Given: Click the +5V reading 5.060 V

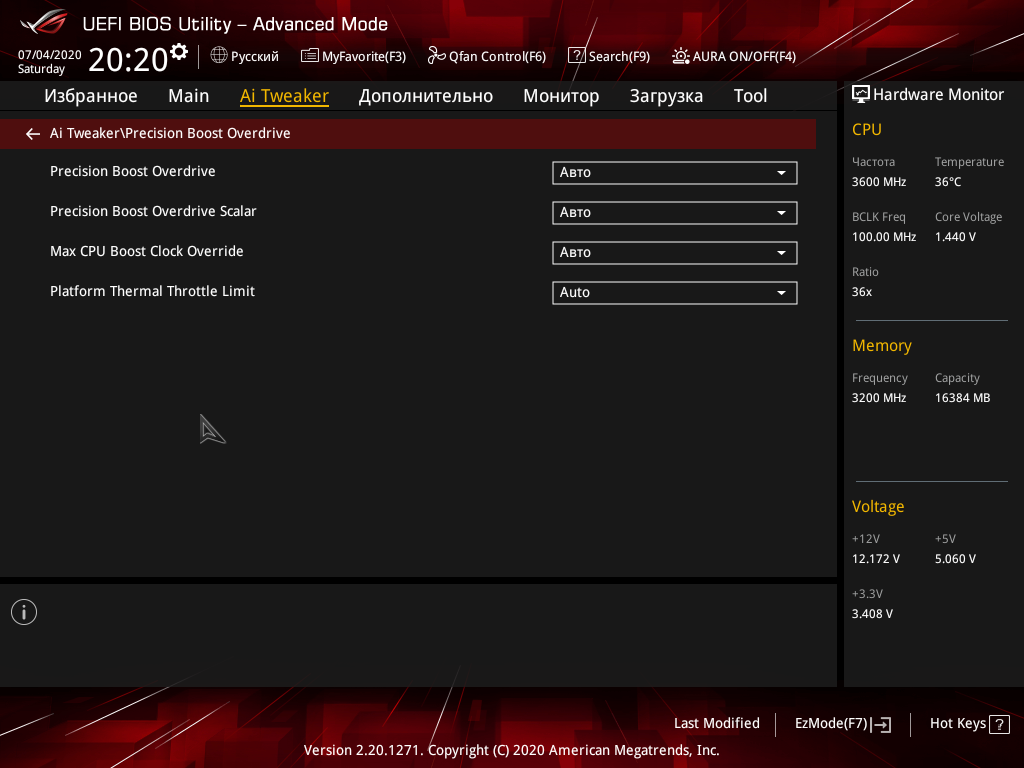Looking at the screenshot, I should coord(955,558).
